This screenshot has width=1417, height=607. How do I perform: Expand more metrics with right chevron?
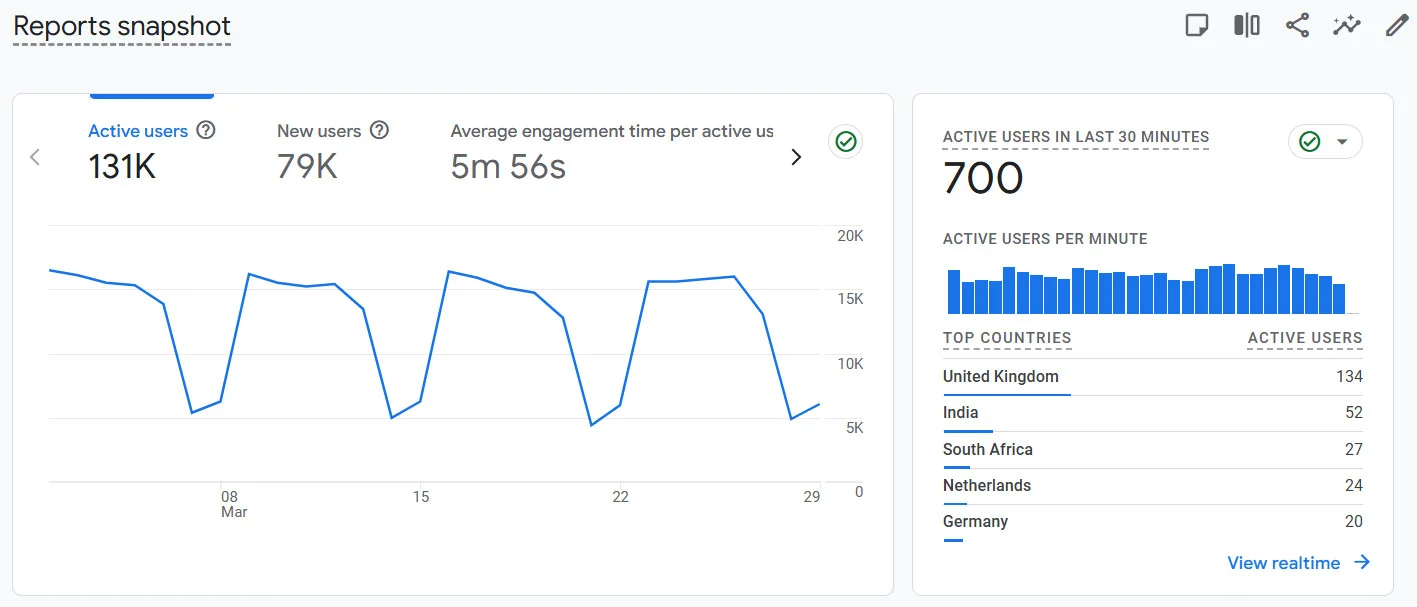796,157
